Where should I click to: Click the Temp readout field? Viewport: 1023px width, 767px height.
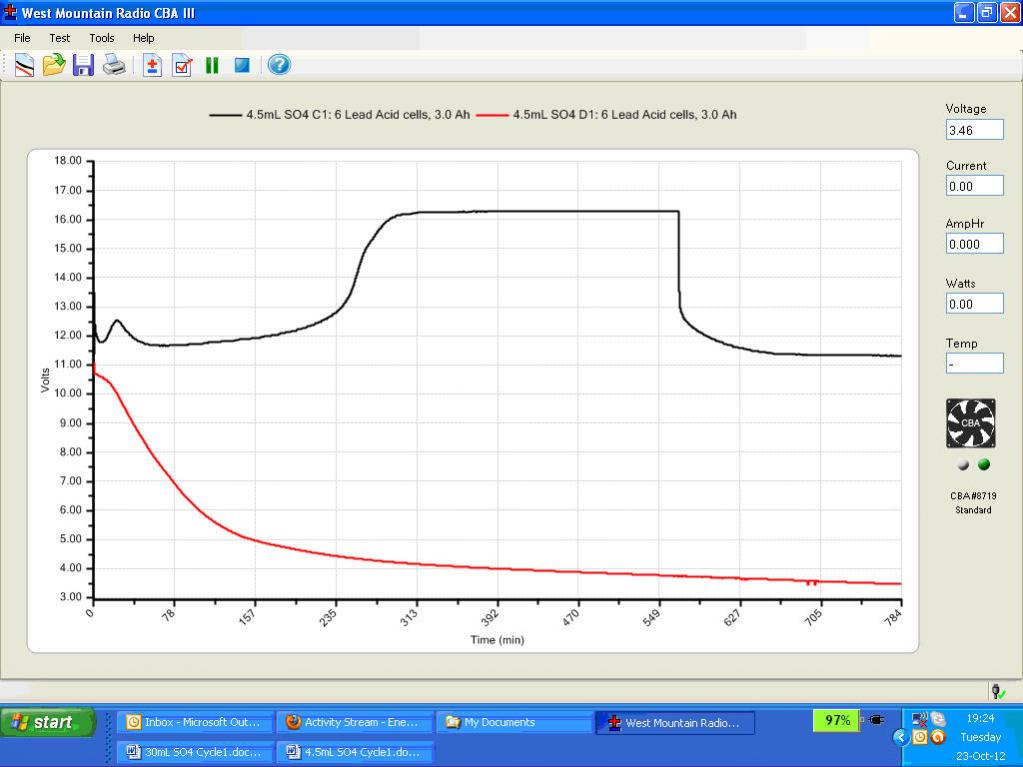click(x=975, y=363)
